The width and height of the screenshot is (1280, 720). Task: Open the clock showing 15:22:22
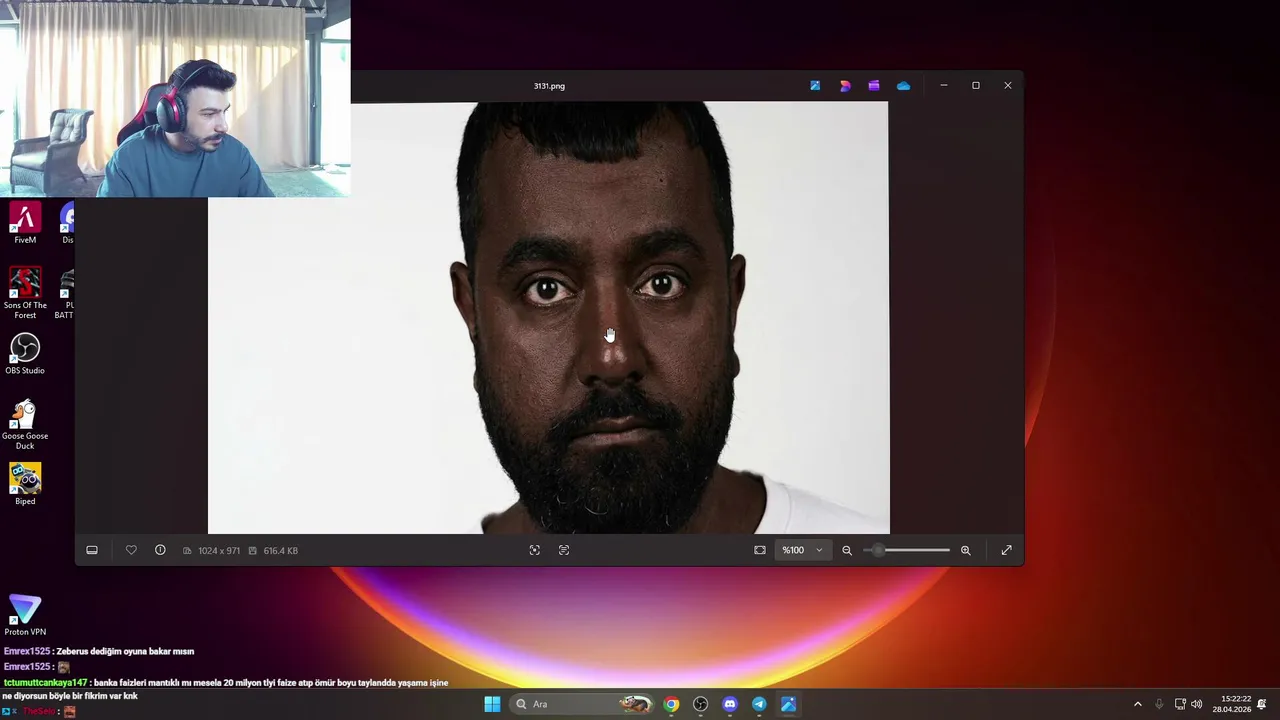point(1232,704)
